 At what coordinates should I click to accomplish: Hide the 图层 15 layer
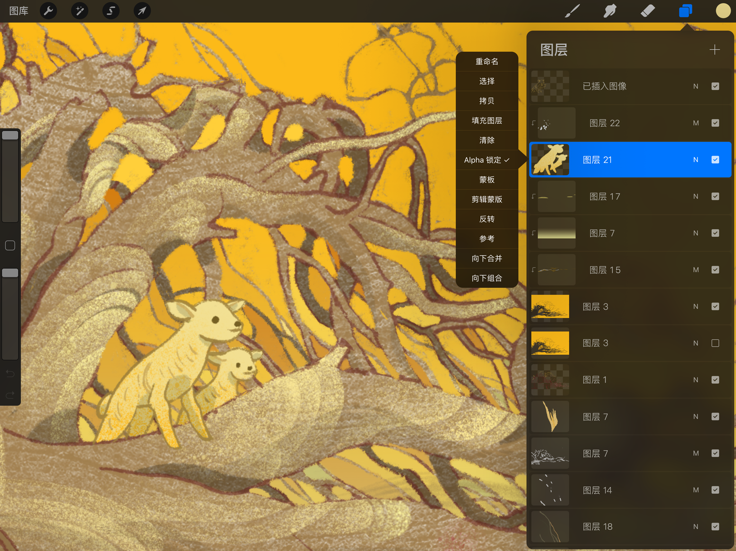tap(715, 270)
